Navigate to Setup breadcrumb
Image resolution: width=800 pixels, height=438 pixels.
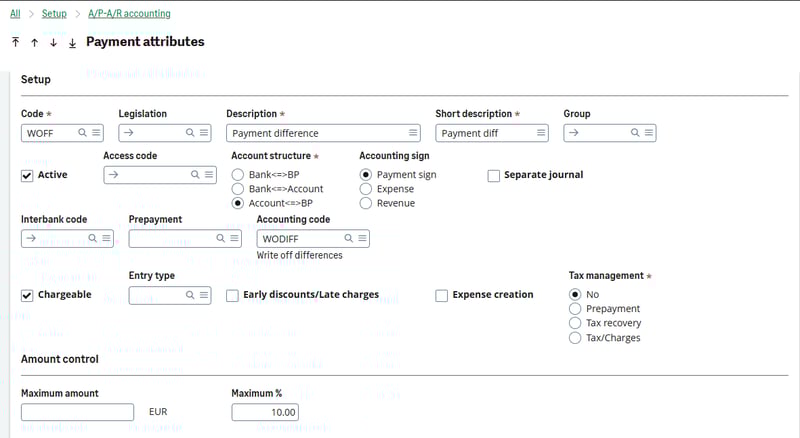click(54, 14)
